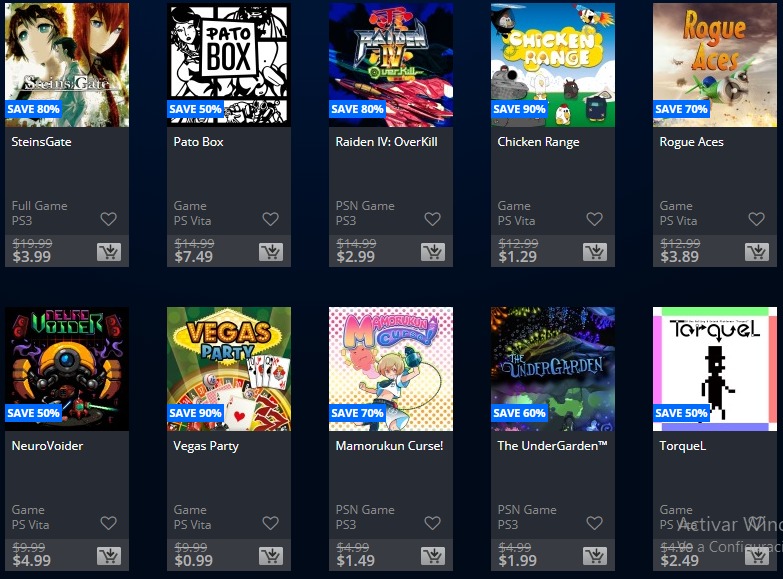The width and height of the screenshot is (783, 579).
Task: Wishlist Vegas Party with heart icon
Action: (270, 523)
